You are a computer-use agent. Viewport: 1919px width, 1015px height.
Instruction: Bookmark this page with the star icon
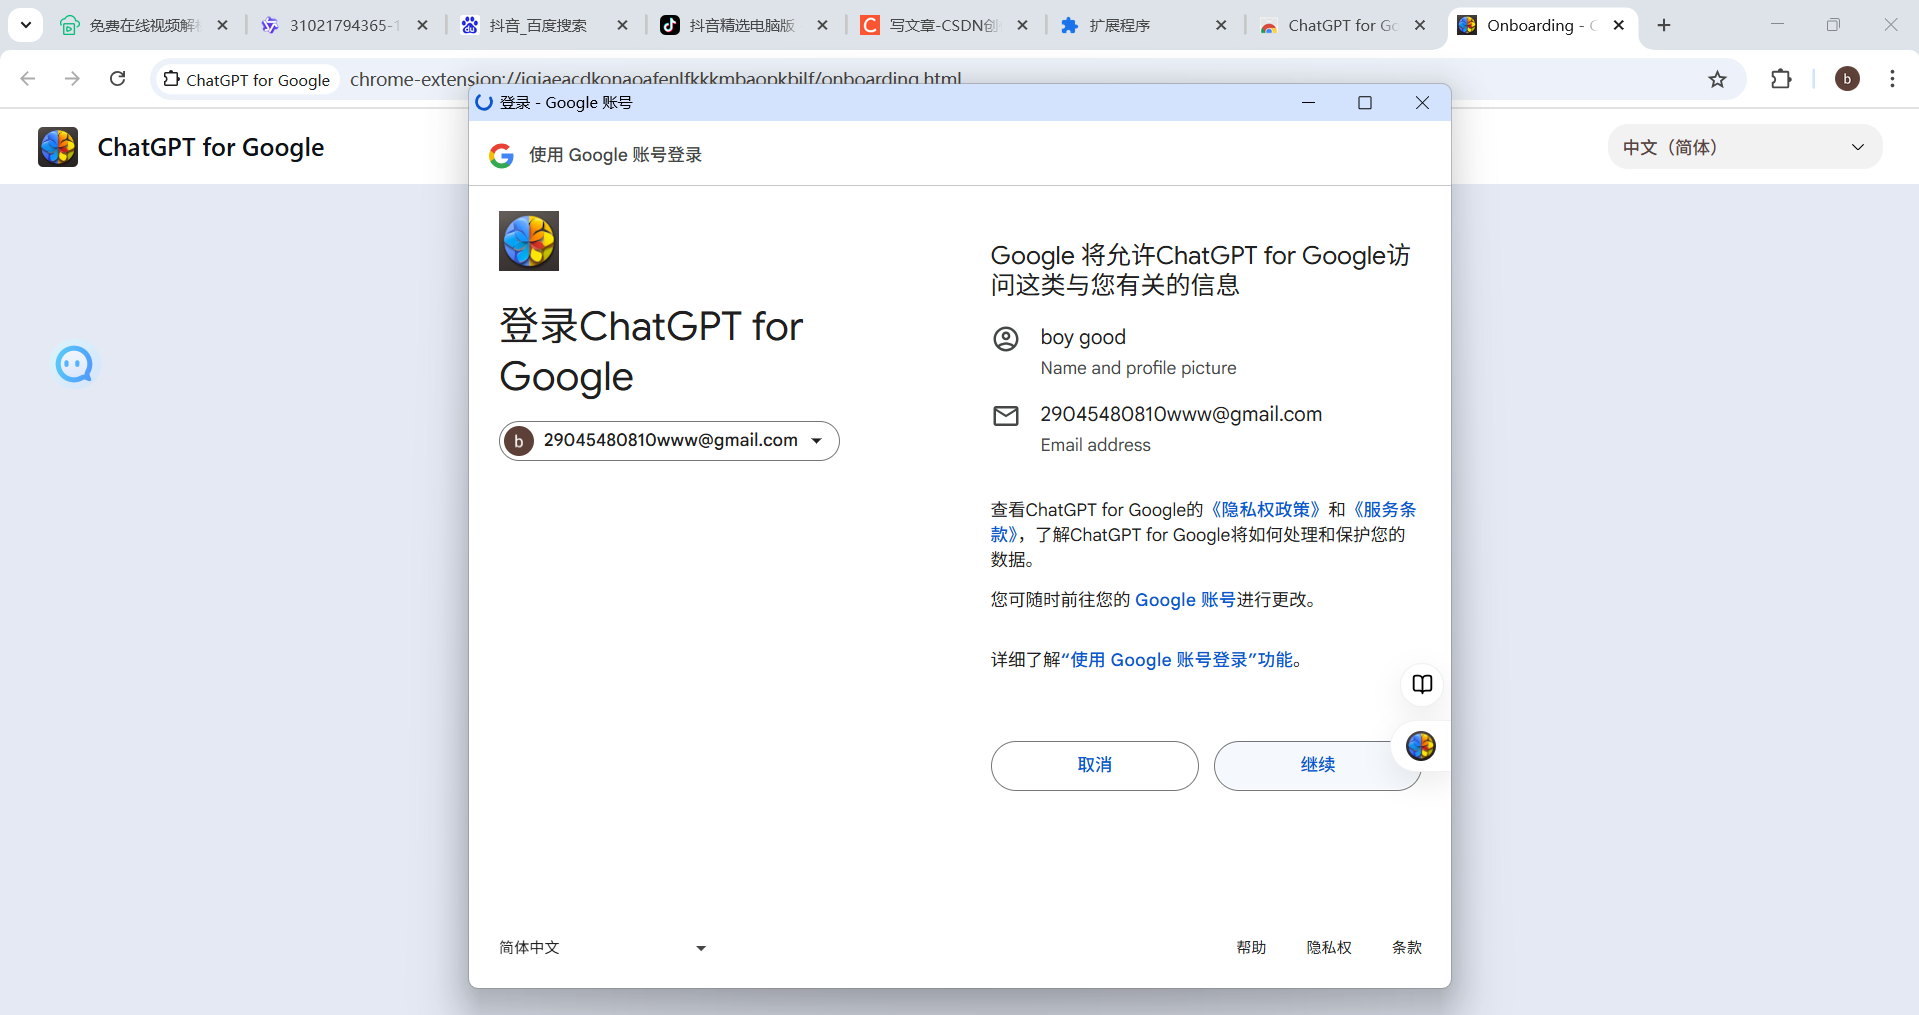coord(1717,79)
